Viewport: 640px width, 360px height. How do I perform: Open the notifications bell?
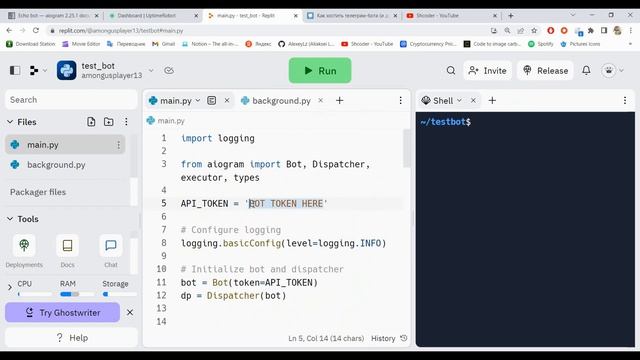(586, 71)
